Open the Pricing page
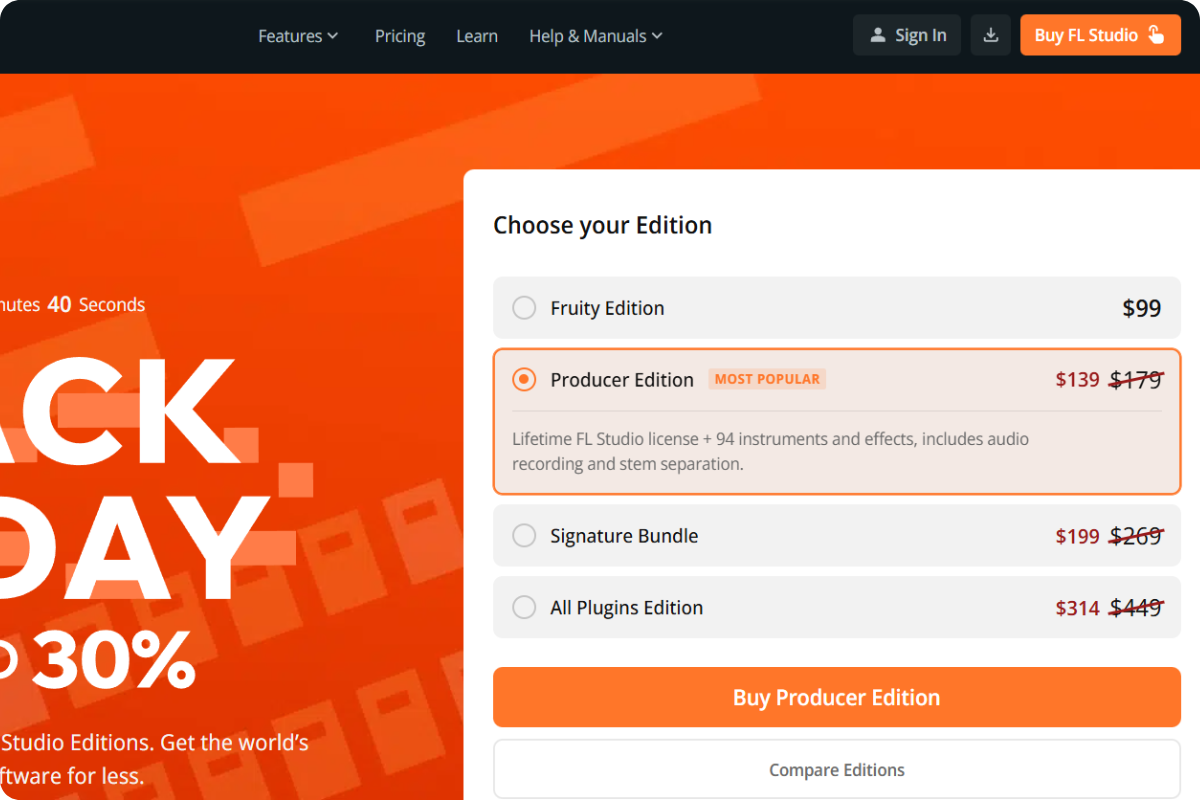The height and width of the screenshot is (800, 1200). (x=400, y=36)
